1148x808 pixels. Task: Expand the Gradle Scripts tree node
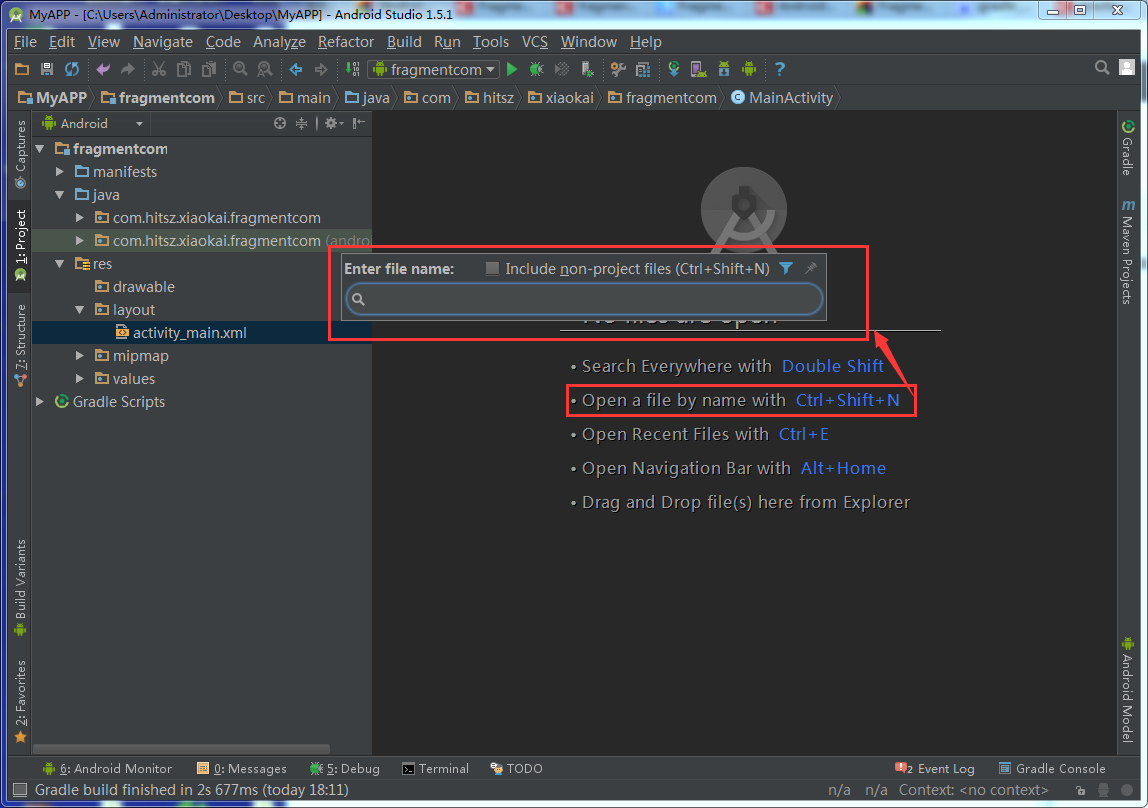[x=40, y=401]
